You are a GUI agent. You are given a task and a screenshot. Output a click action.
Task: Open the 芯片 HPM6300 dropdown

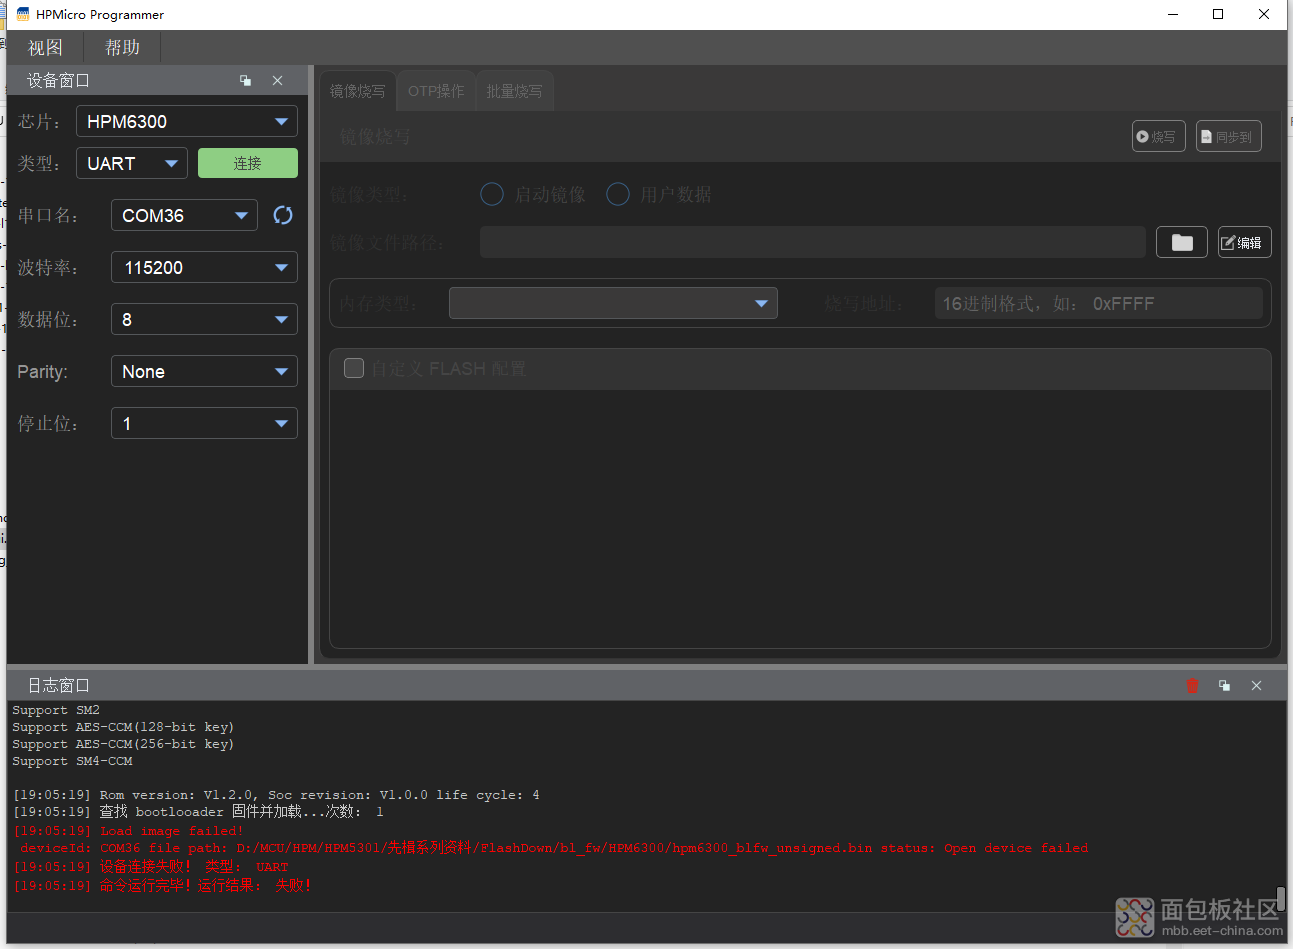[x=187, y=121]
